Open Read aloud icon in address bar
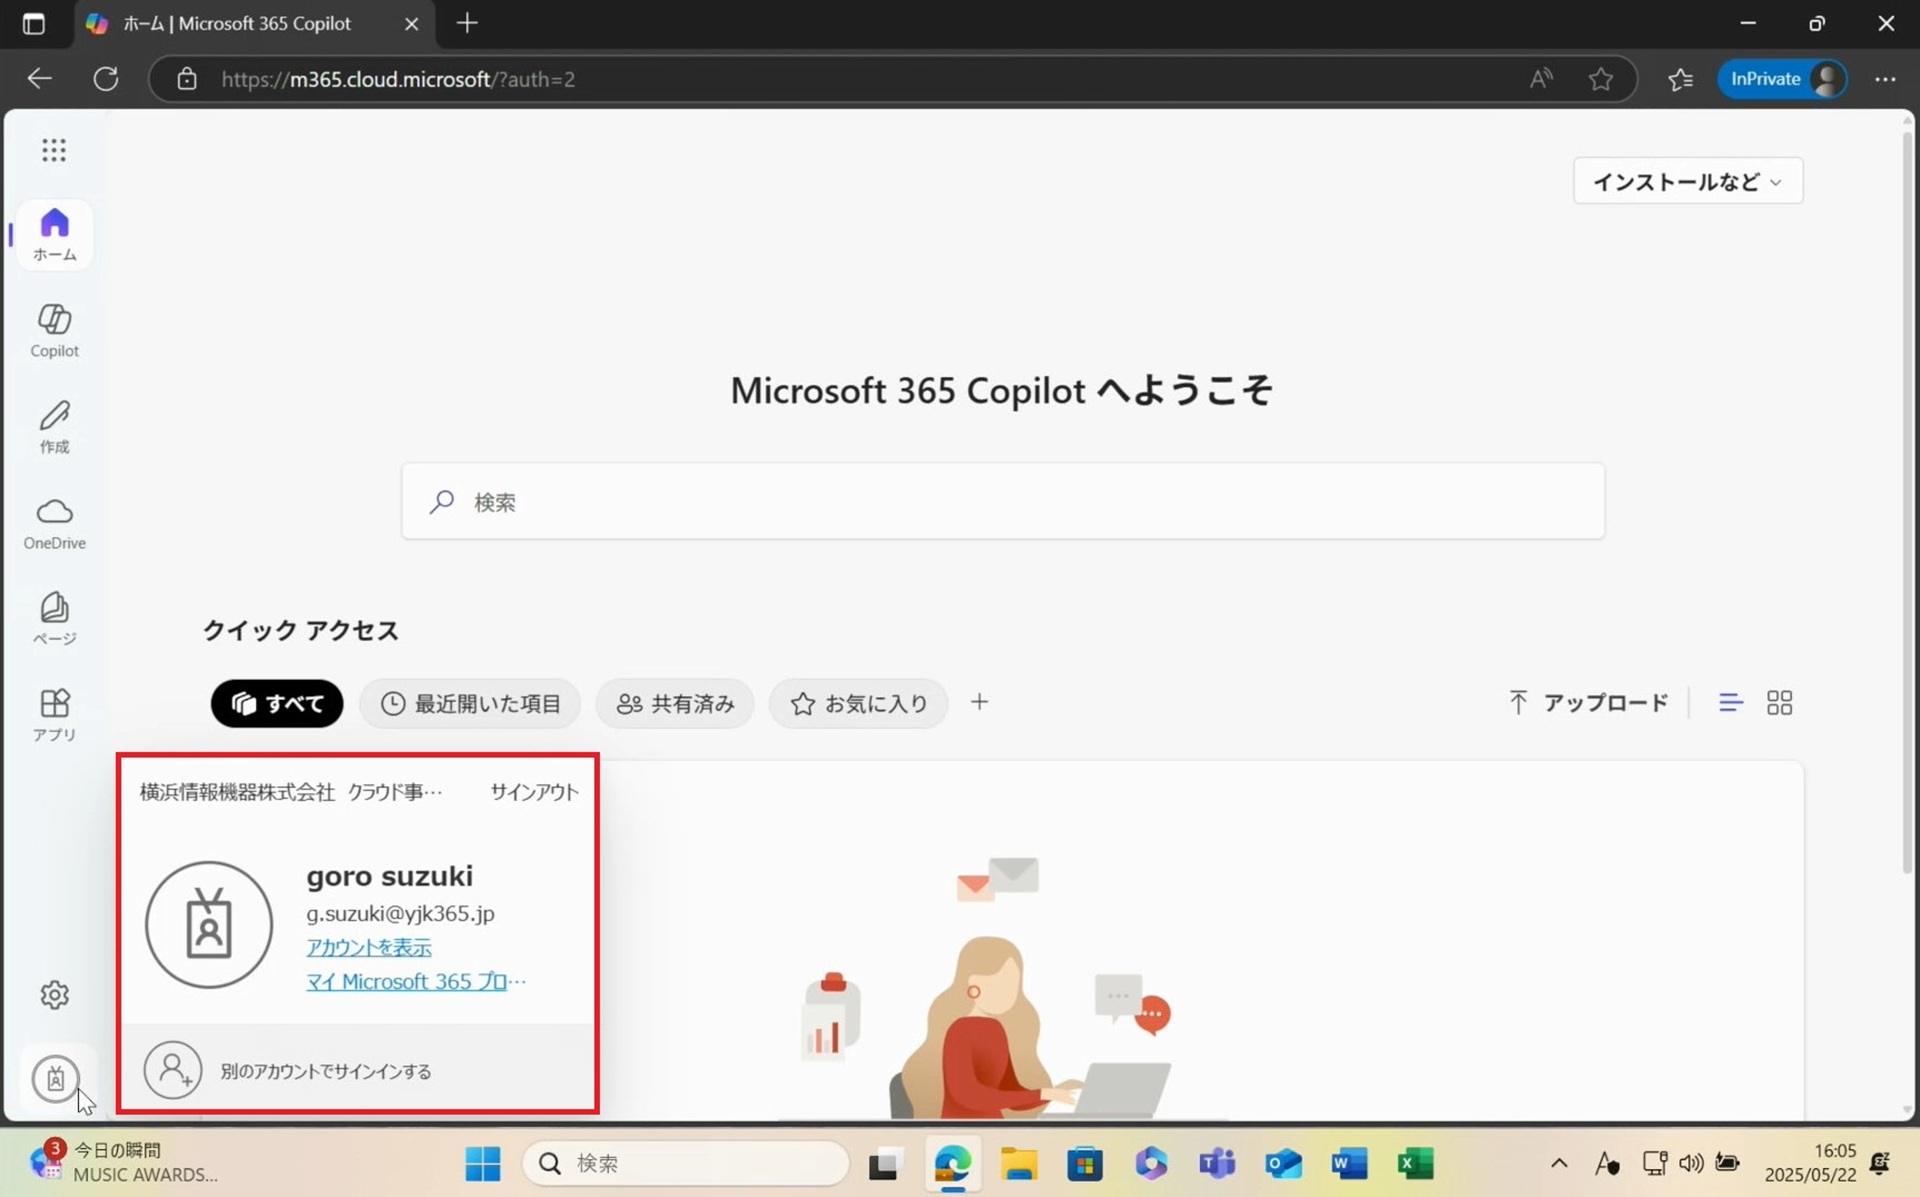 pos(1541,79)
